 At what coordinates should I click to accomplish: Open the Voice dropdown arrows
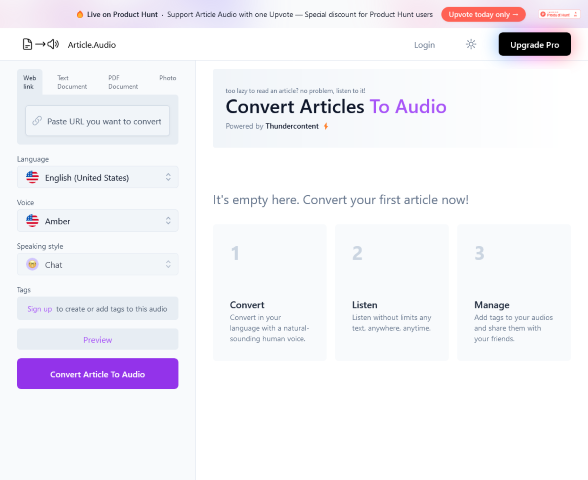pyautogui.click(x=168, y=220)
